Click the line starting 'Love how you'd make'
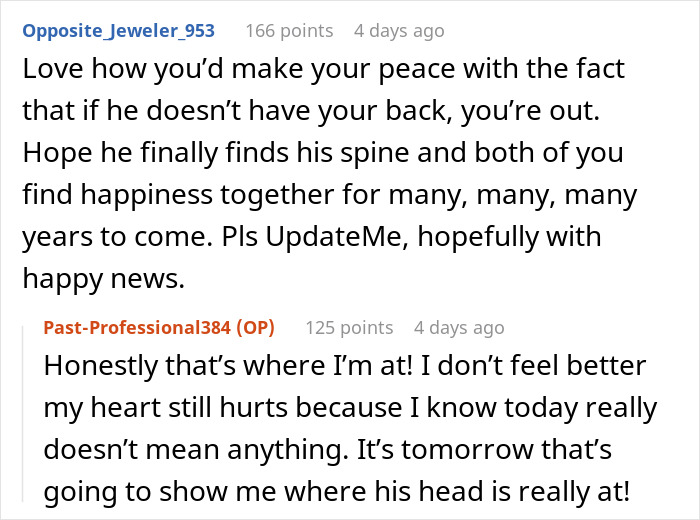 (323, 69)
